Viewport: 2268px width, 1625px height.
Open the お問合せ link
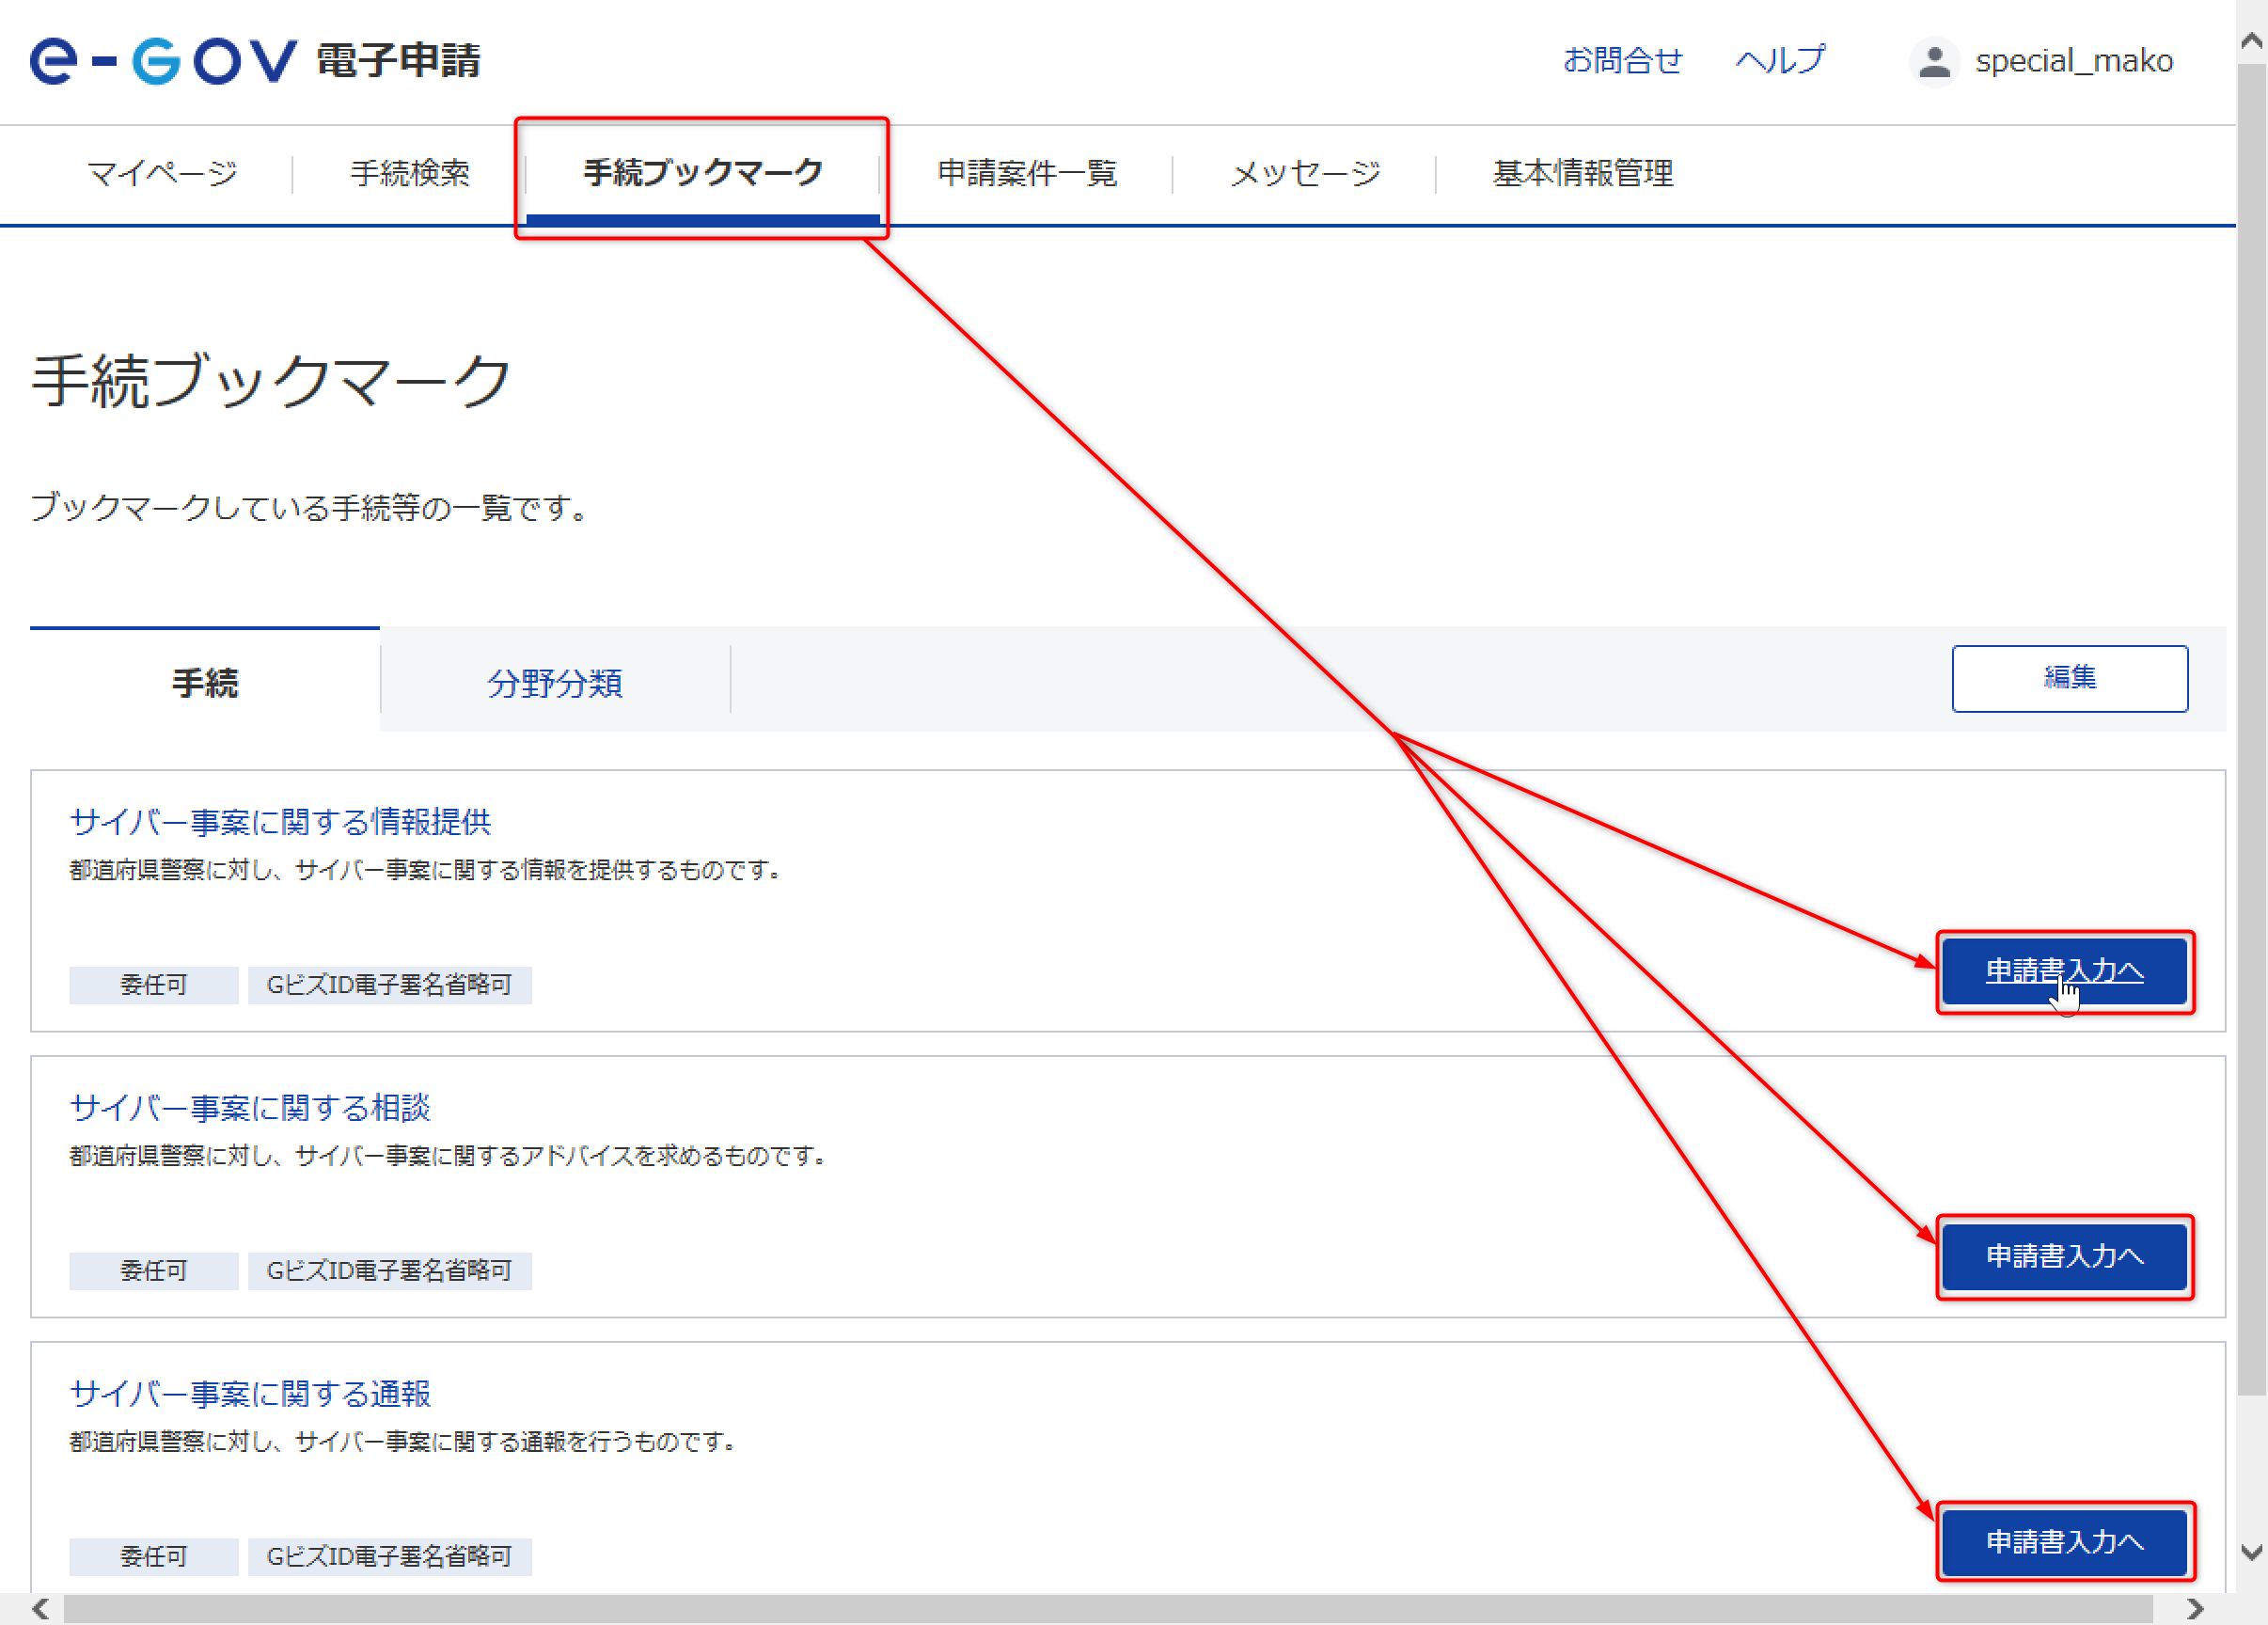1622,60
